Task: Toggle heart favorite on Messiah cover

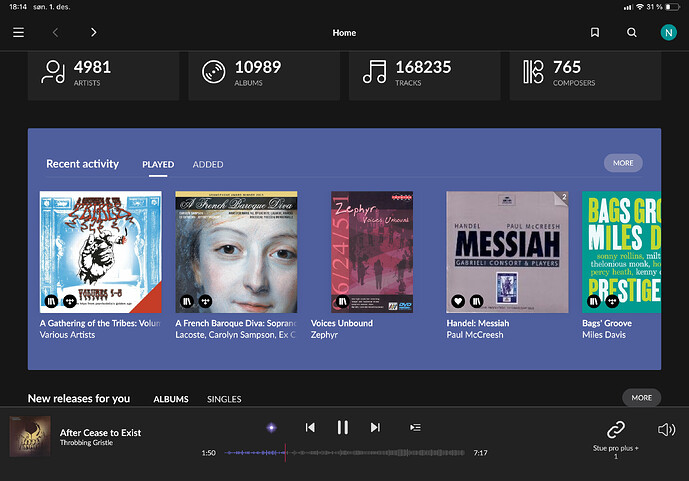Action: (x=458, y=301)
